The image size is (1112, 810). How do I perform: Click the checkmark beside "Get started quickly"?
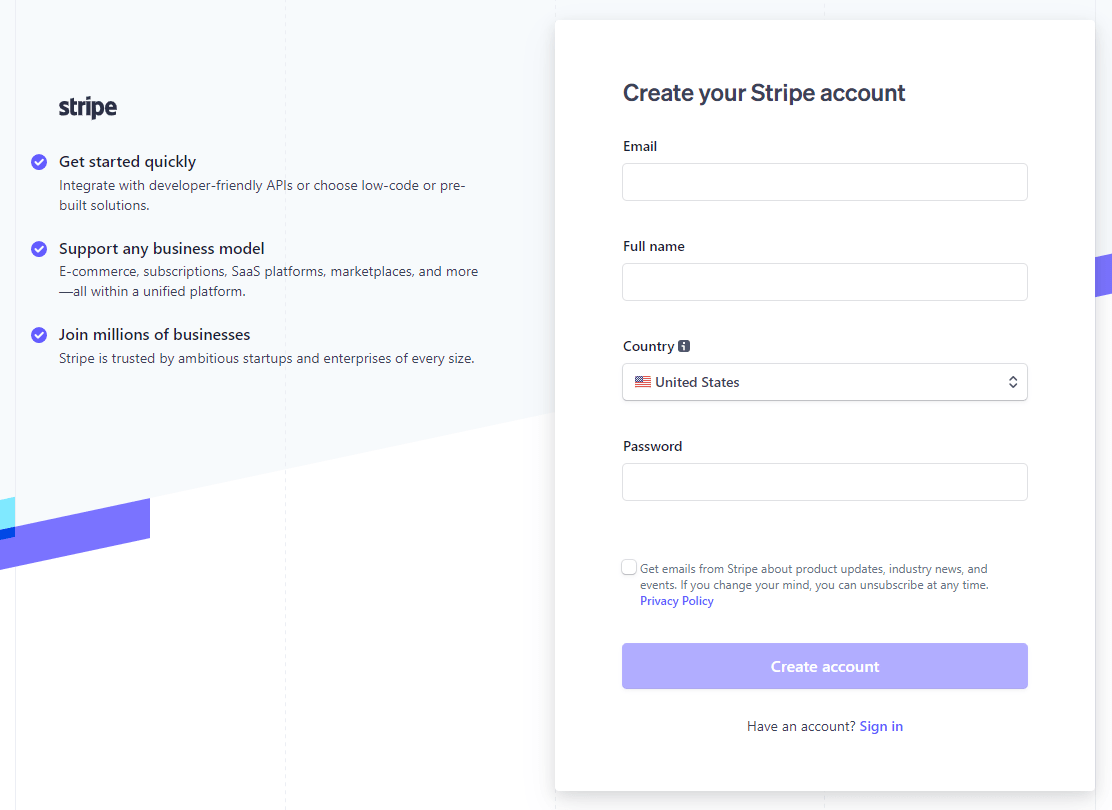(x=38, y=161)
